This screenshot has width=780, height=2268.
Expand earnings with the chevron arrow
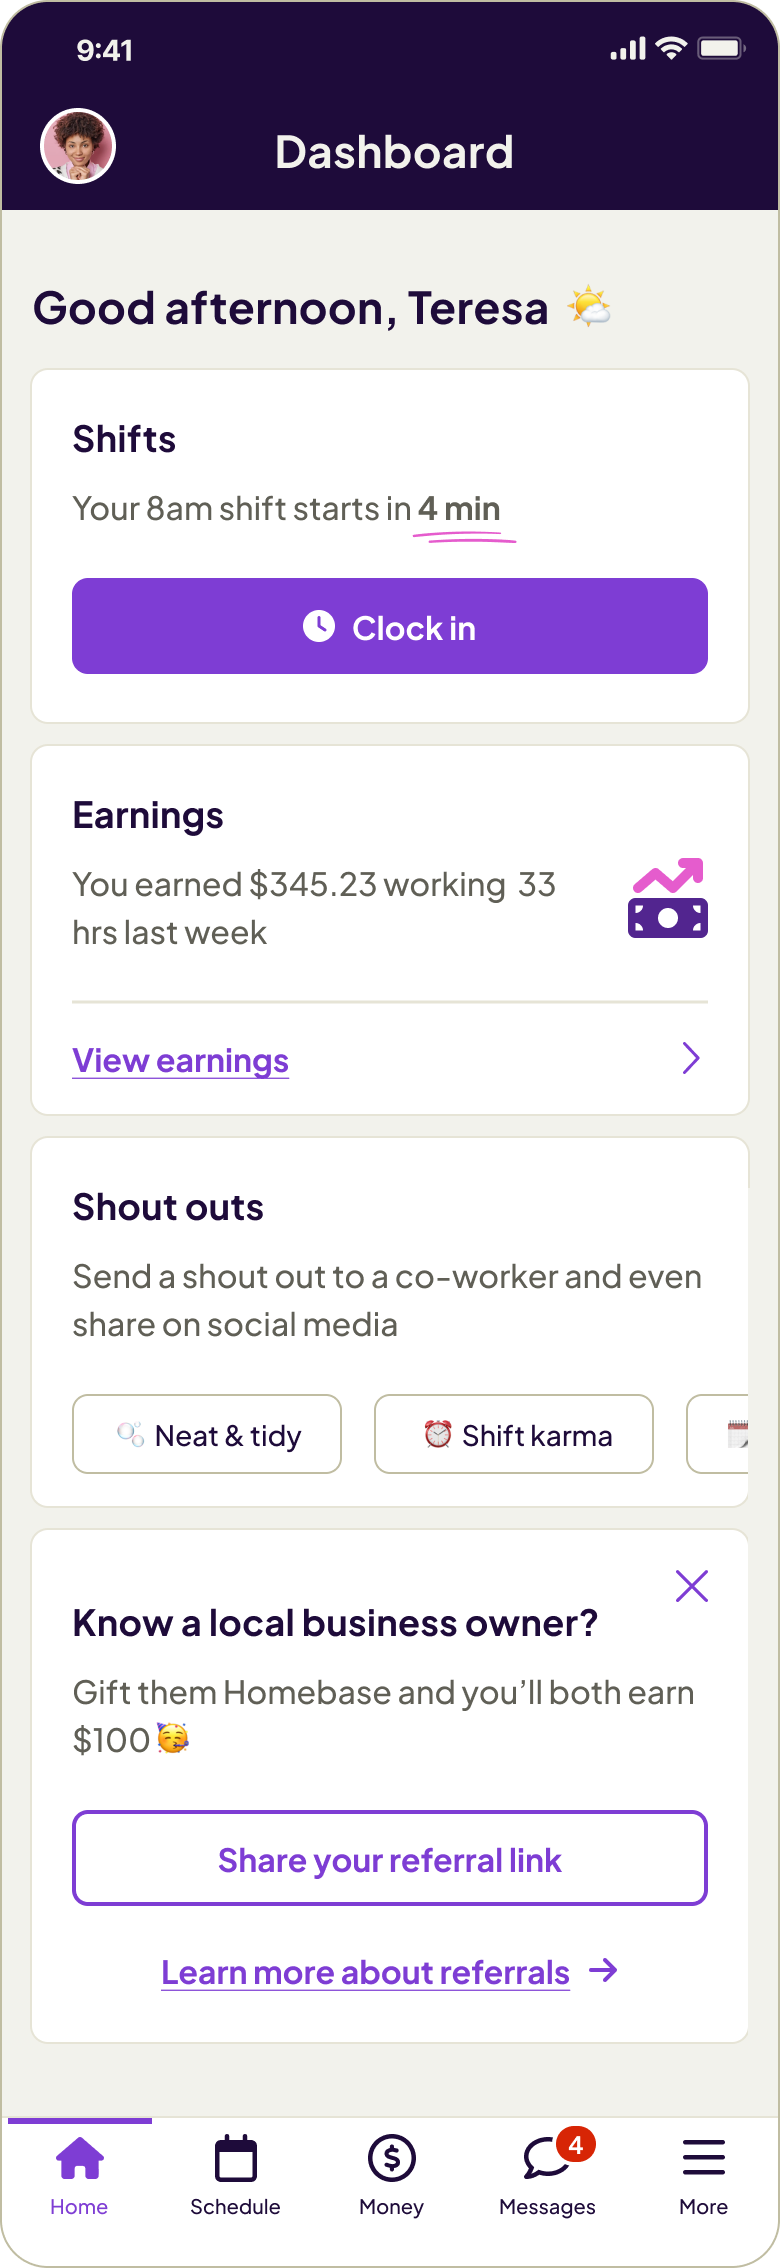pyautogui.click(x=690, y=1058)
